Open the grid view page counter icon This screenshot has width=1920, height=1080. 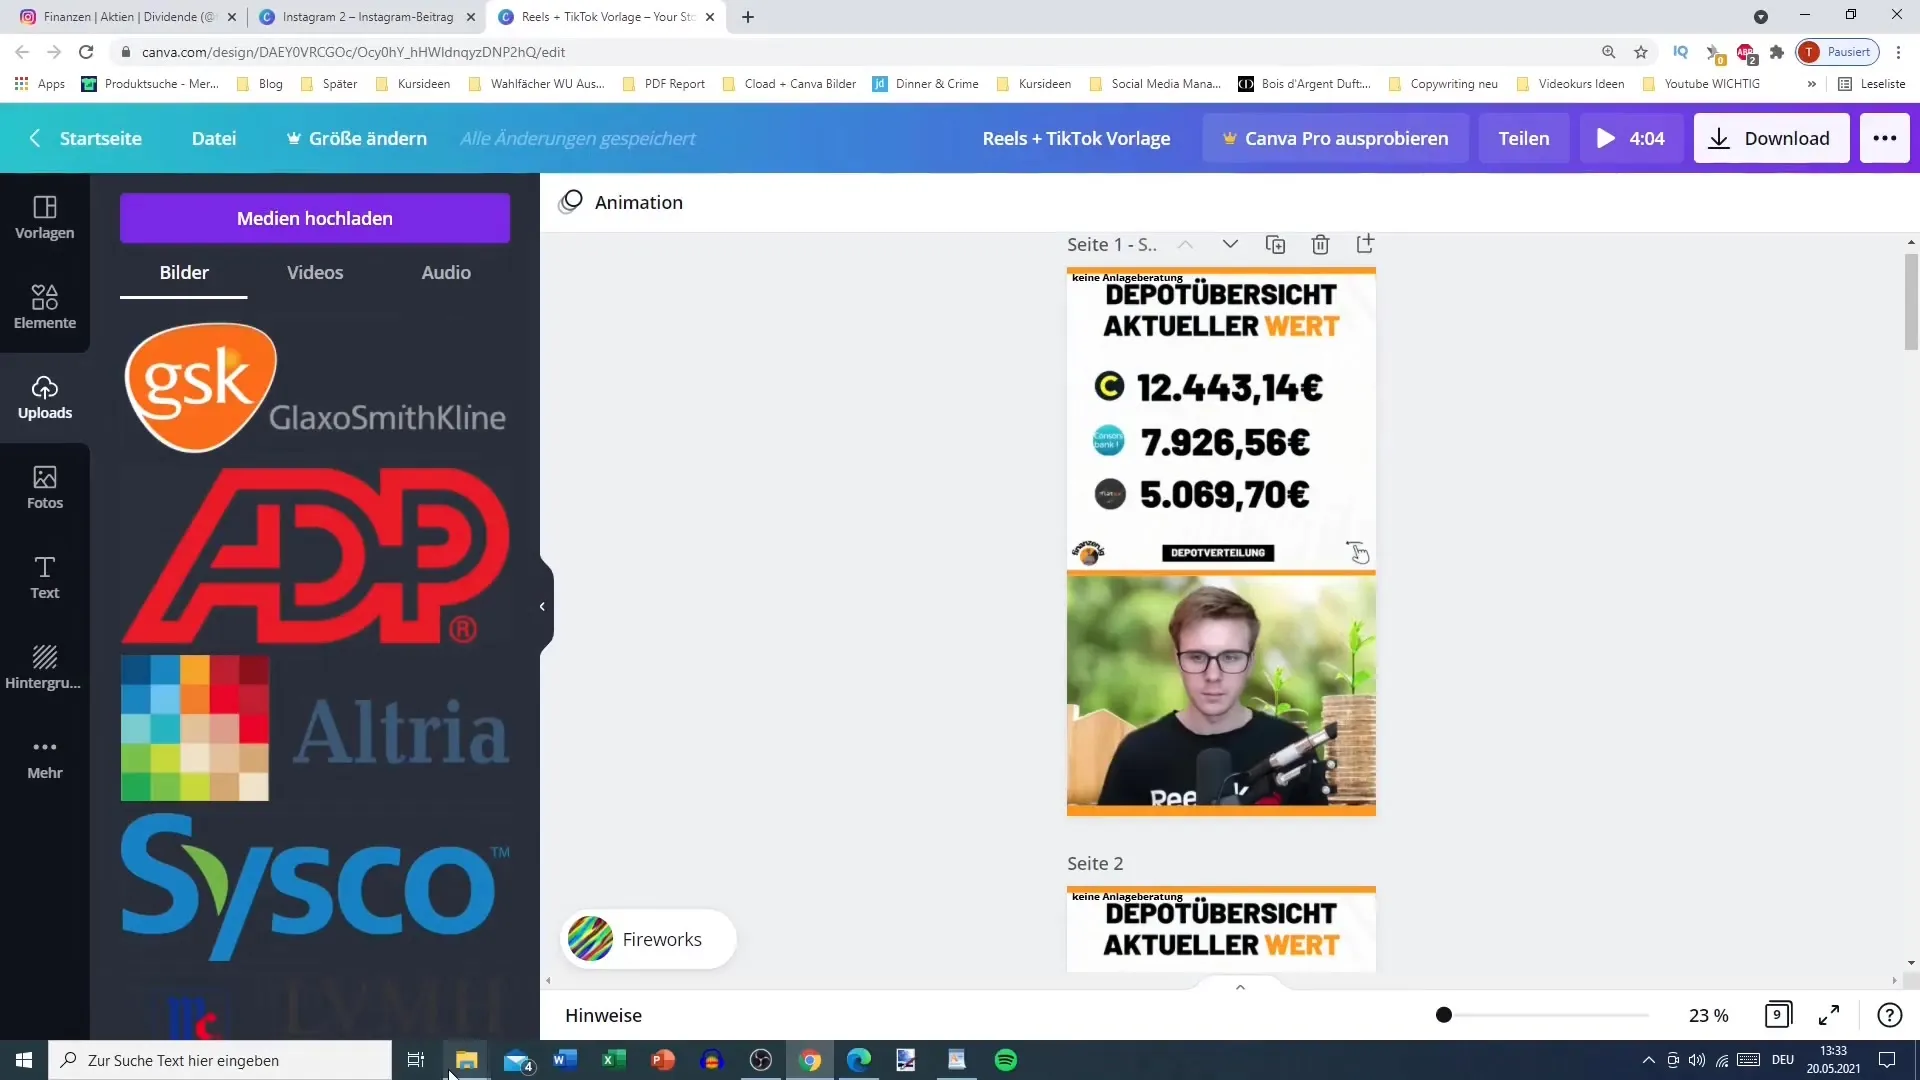point(1778,1015)
